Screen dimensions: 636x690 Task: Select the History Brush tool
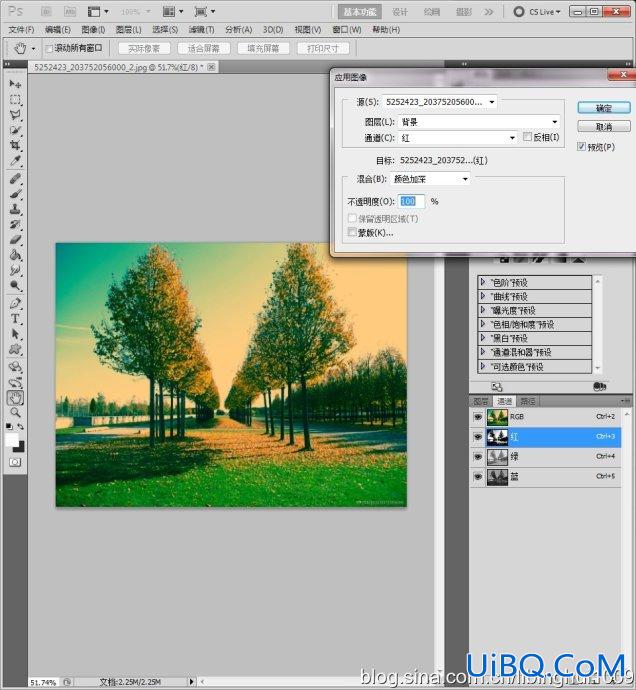coord(15,224)
